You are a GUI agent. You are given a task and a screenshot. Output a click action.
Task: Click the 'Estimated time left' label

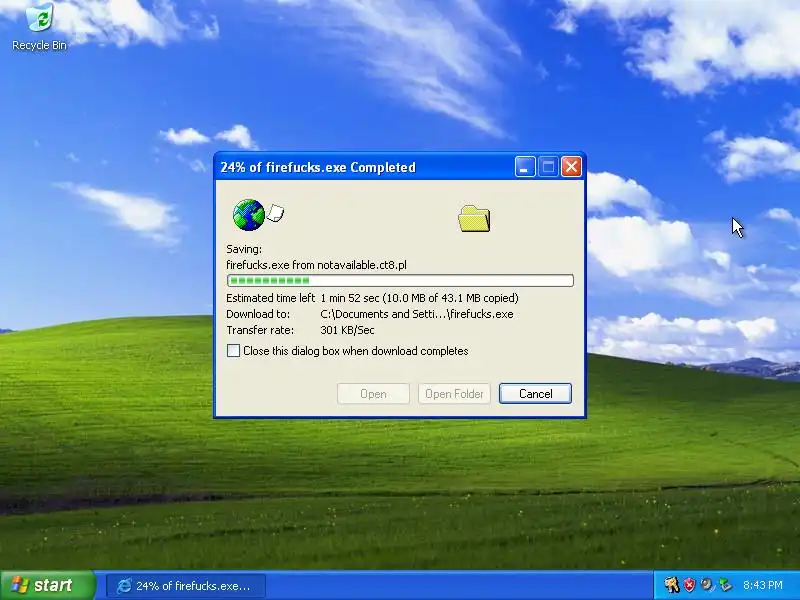tap(270, 298)
